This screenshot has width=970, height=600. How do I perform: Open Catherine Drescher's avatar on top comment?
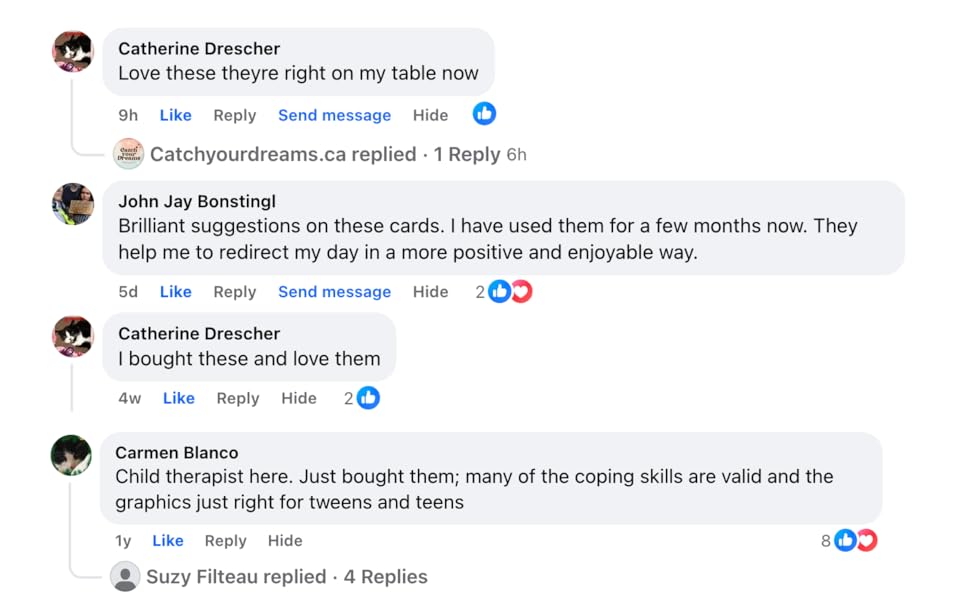pyautogui.click(x=73, y=51)
